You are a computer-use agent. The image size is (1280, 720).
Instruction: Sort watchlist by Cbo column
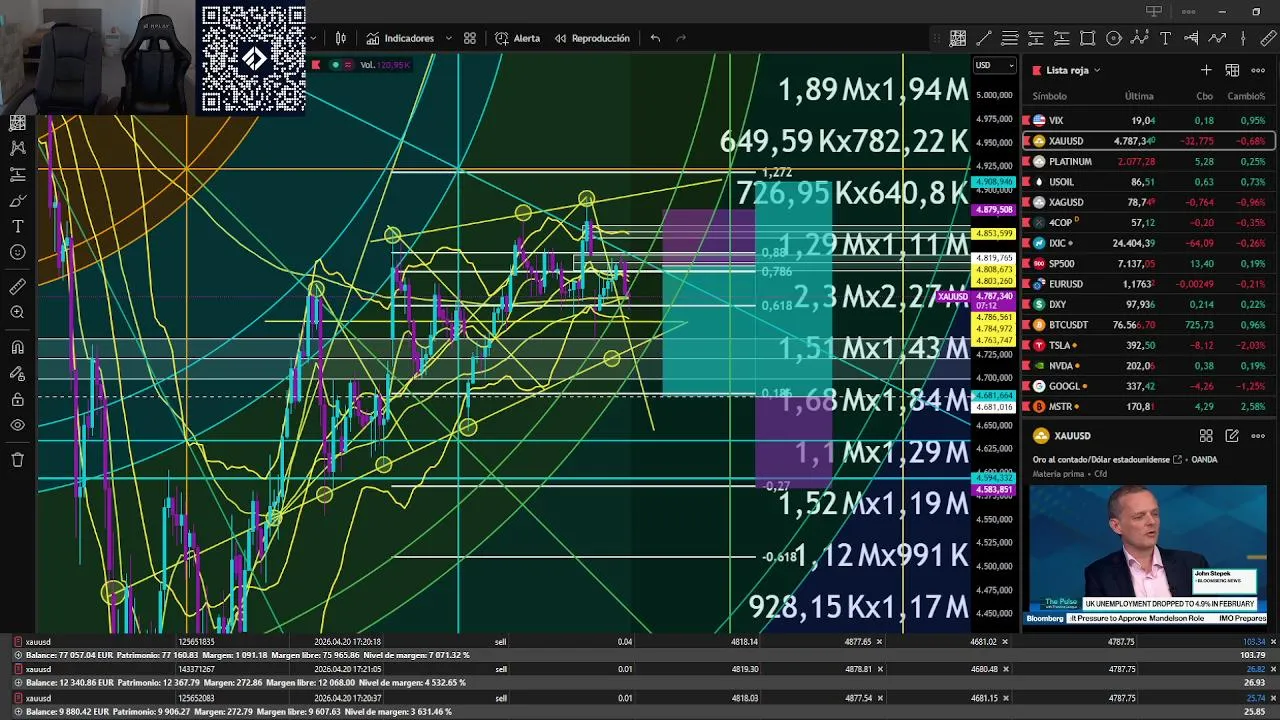click(1204, 96)
